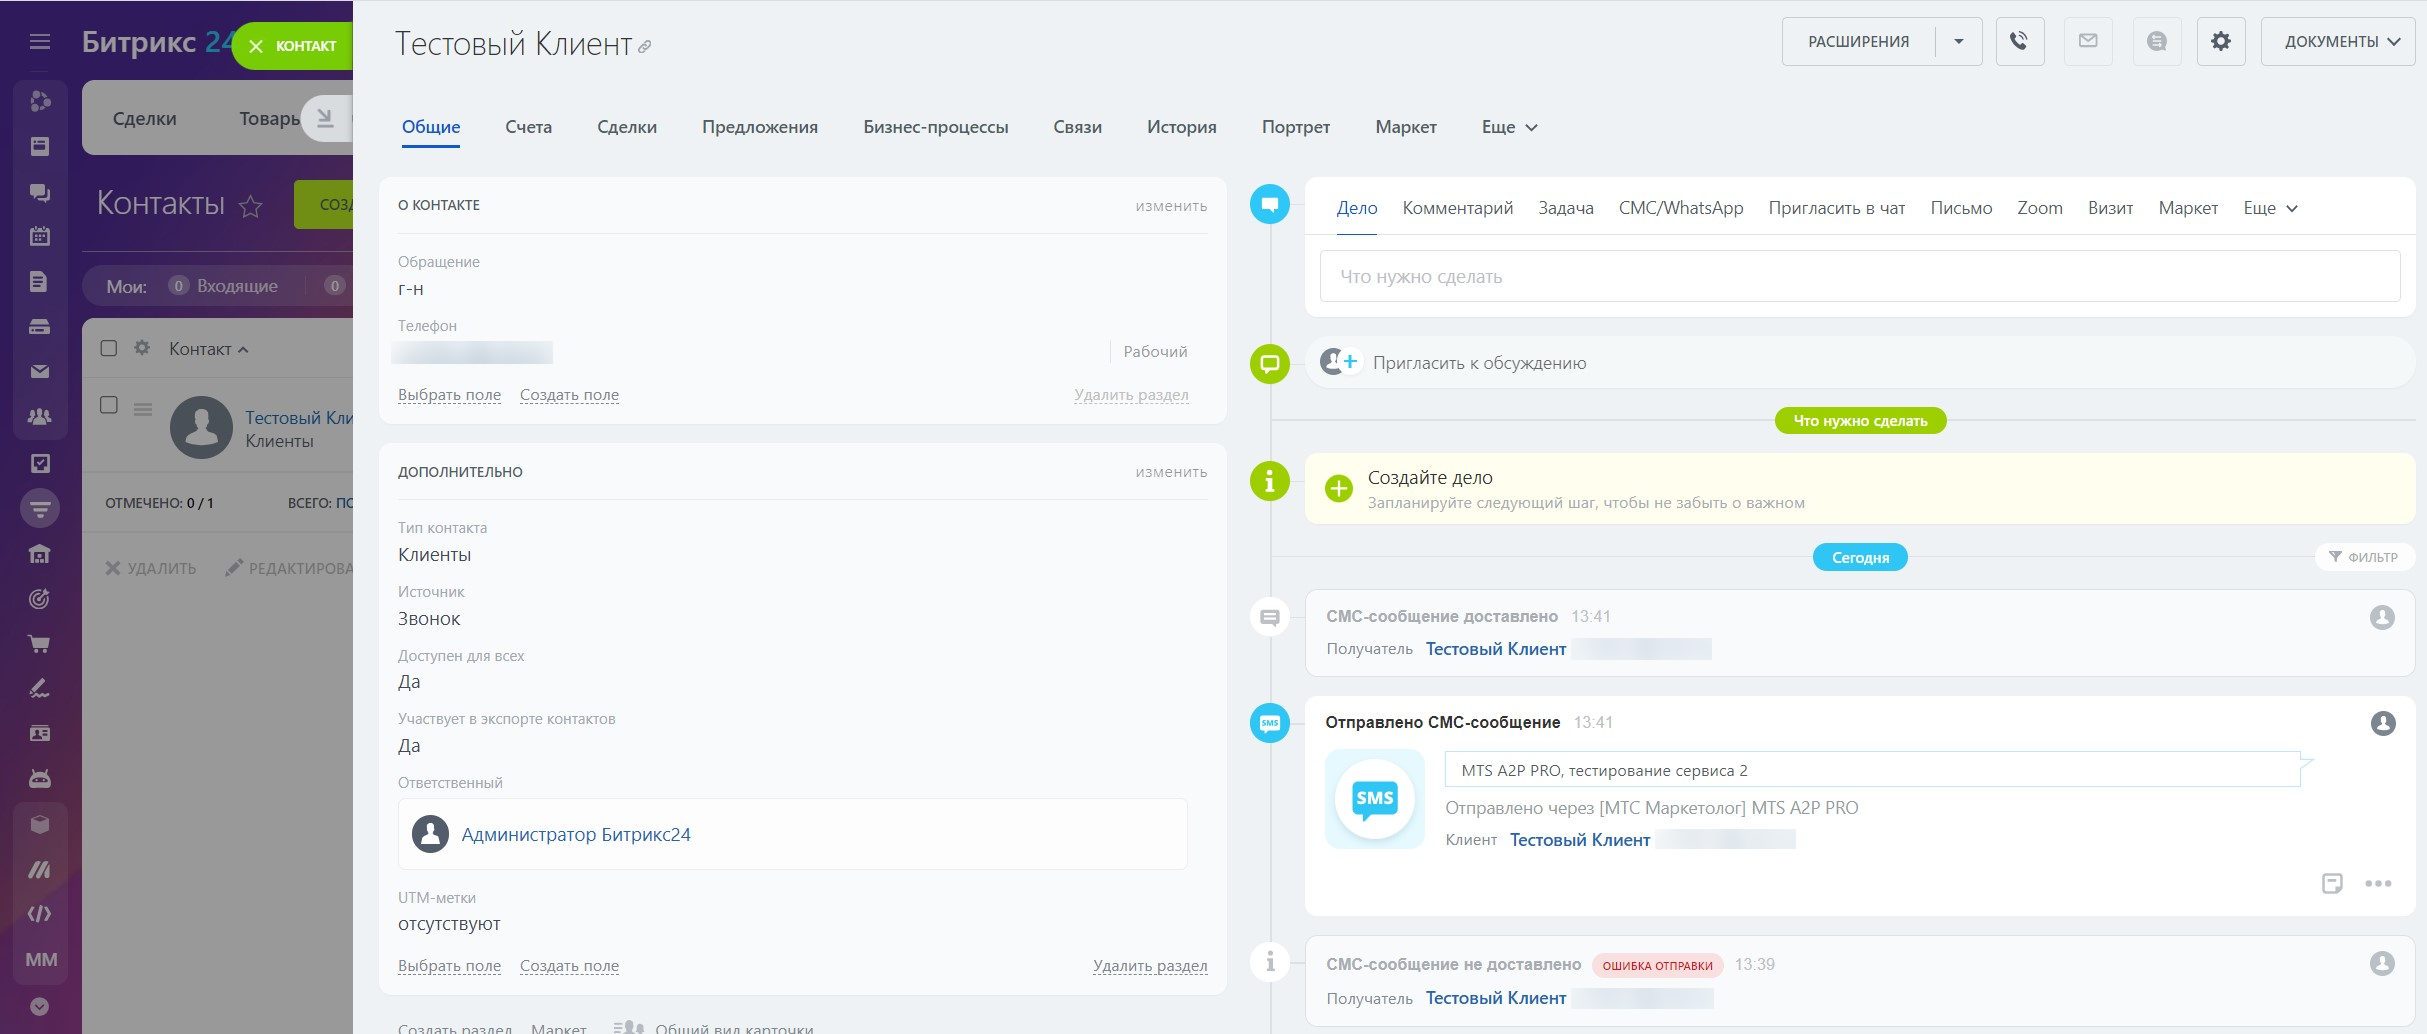Click the phone call icon button
2427x1034 pixels.
tap(2019, 42)
